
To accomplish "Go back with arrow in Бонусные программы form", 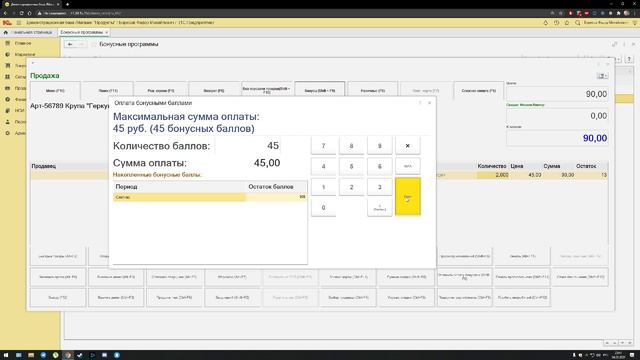I will pos(70,44).
